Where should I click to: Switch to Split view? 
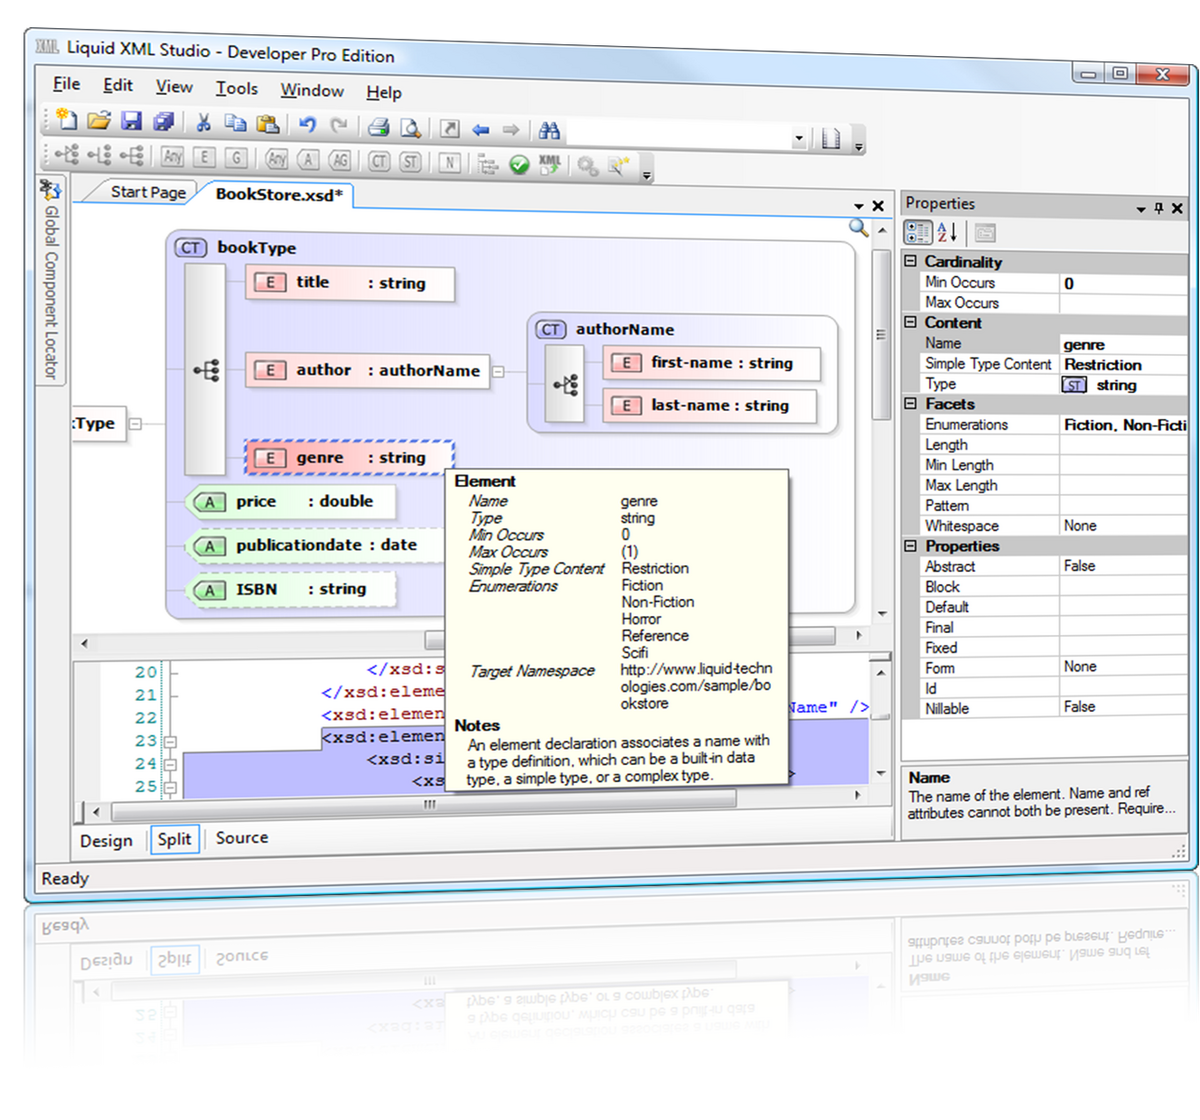pyautogui.click(x=174, y=839)
